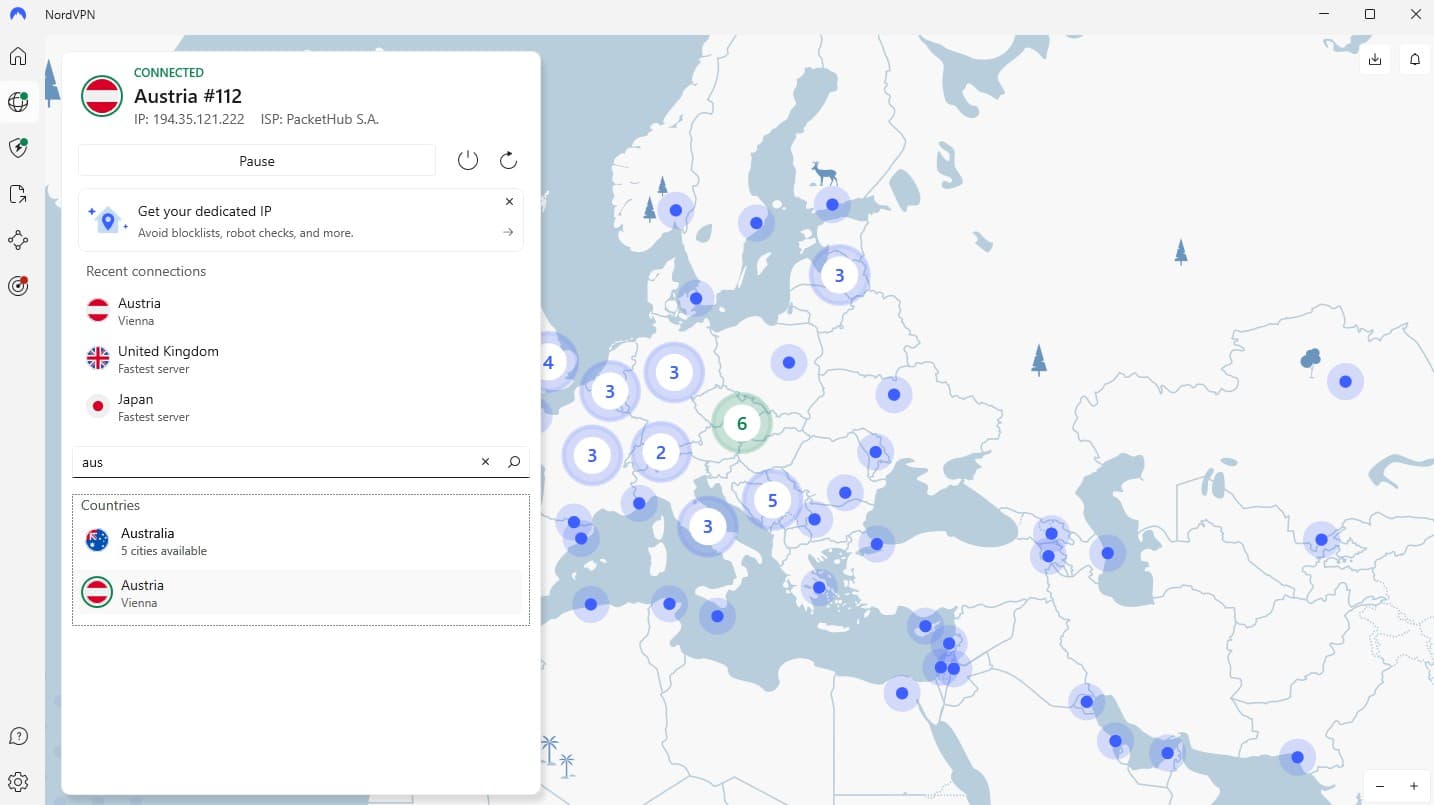Image resolution: width=1434 pixels, height=805 pixels.
Task: Click the CONNECTED status text
Action: 169,73
